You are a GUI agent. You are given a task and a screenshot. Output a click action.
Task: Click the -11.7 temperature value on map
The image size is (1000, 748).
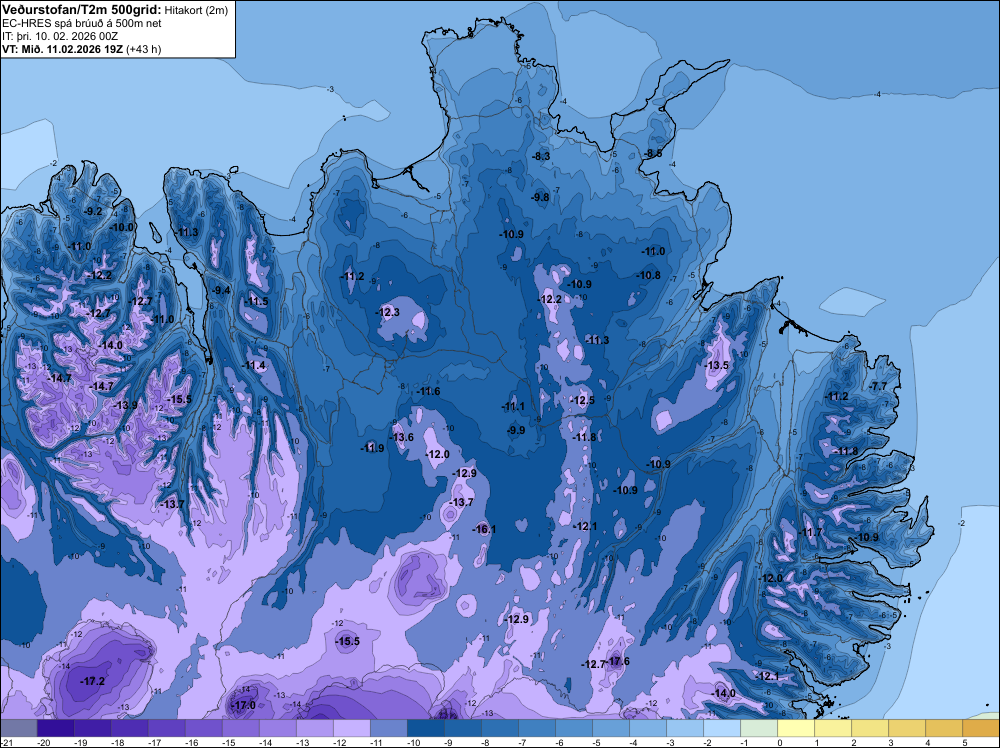[811, 532]
